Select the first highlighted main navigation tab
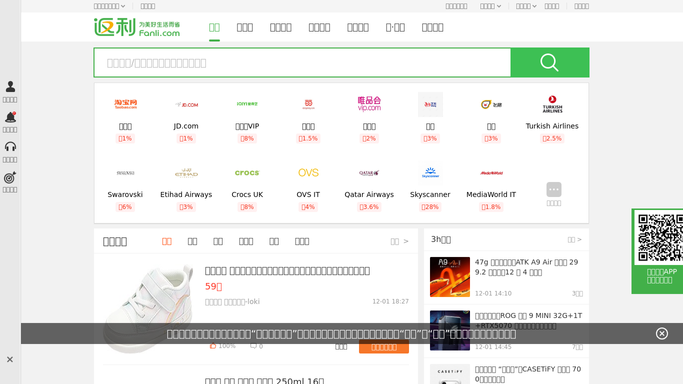Viewport: 683px width, 384px height. (214, 27)
